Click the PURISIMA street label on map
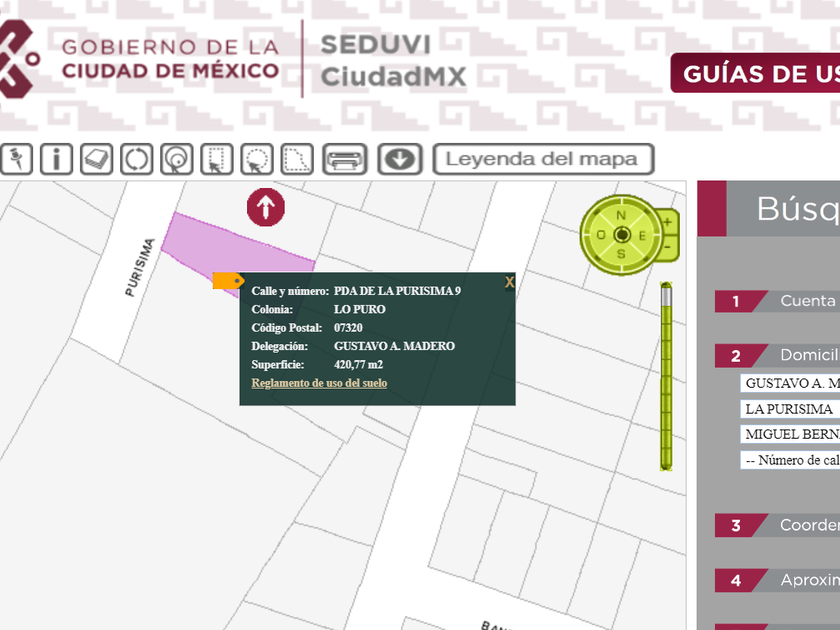 (140, 267)
